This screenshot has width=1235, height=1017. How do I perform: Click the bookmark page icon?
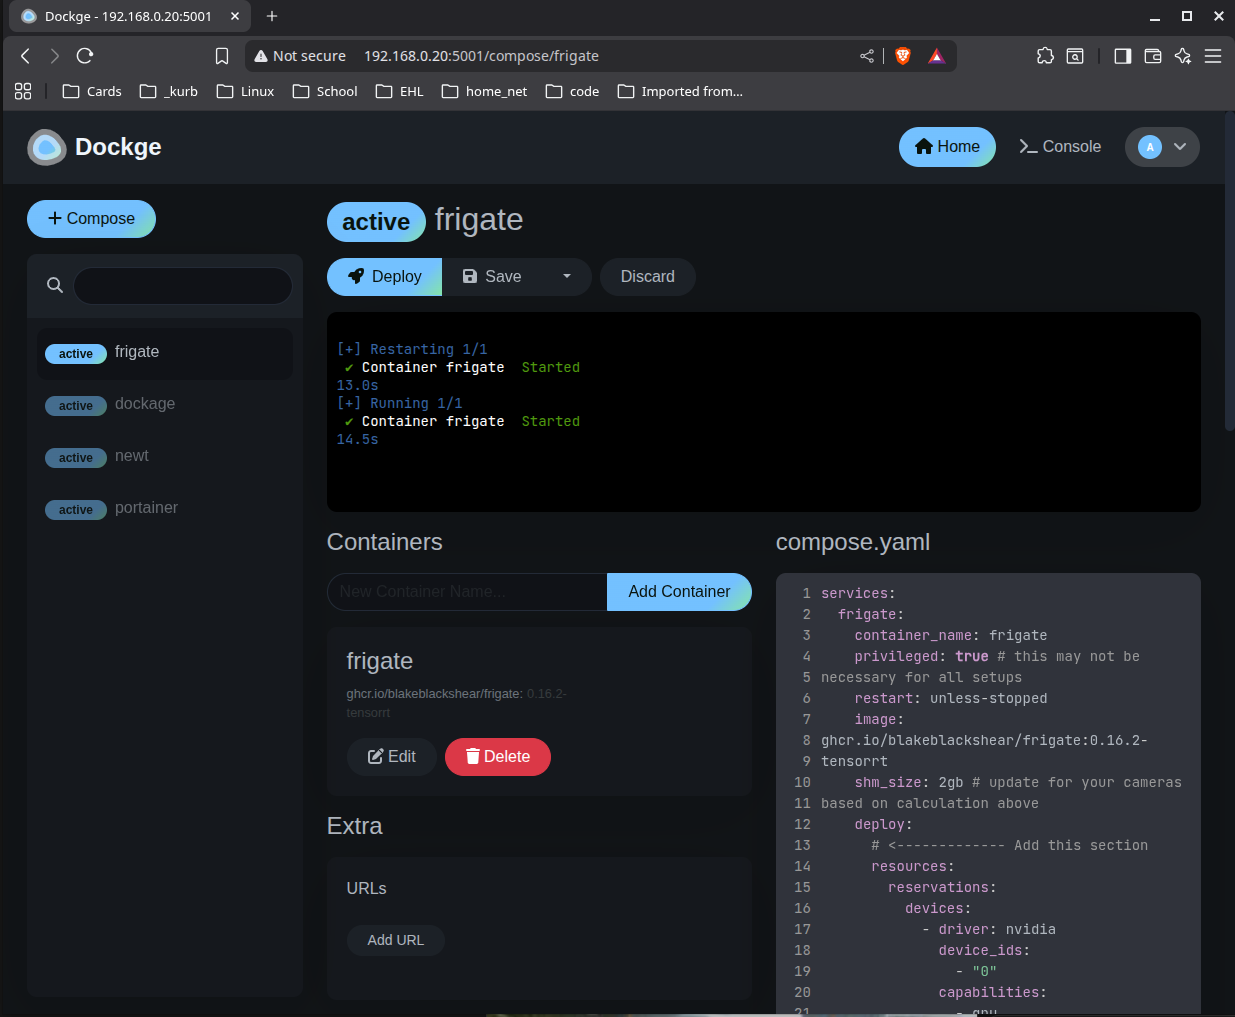coord(222,56)
